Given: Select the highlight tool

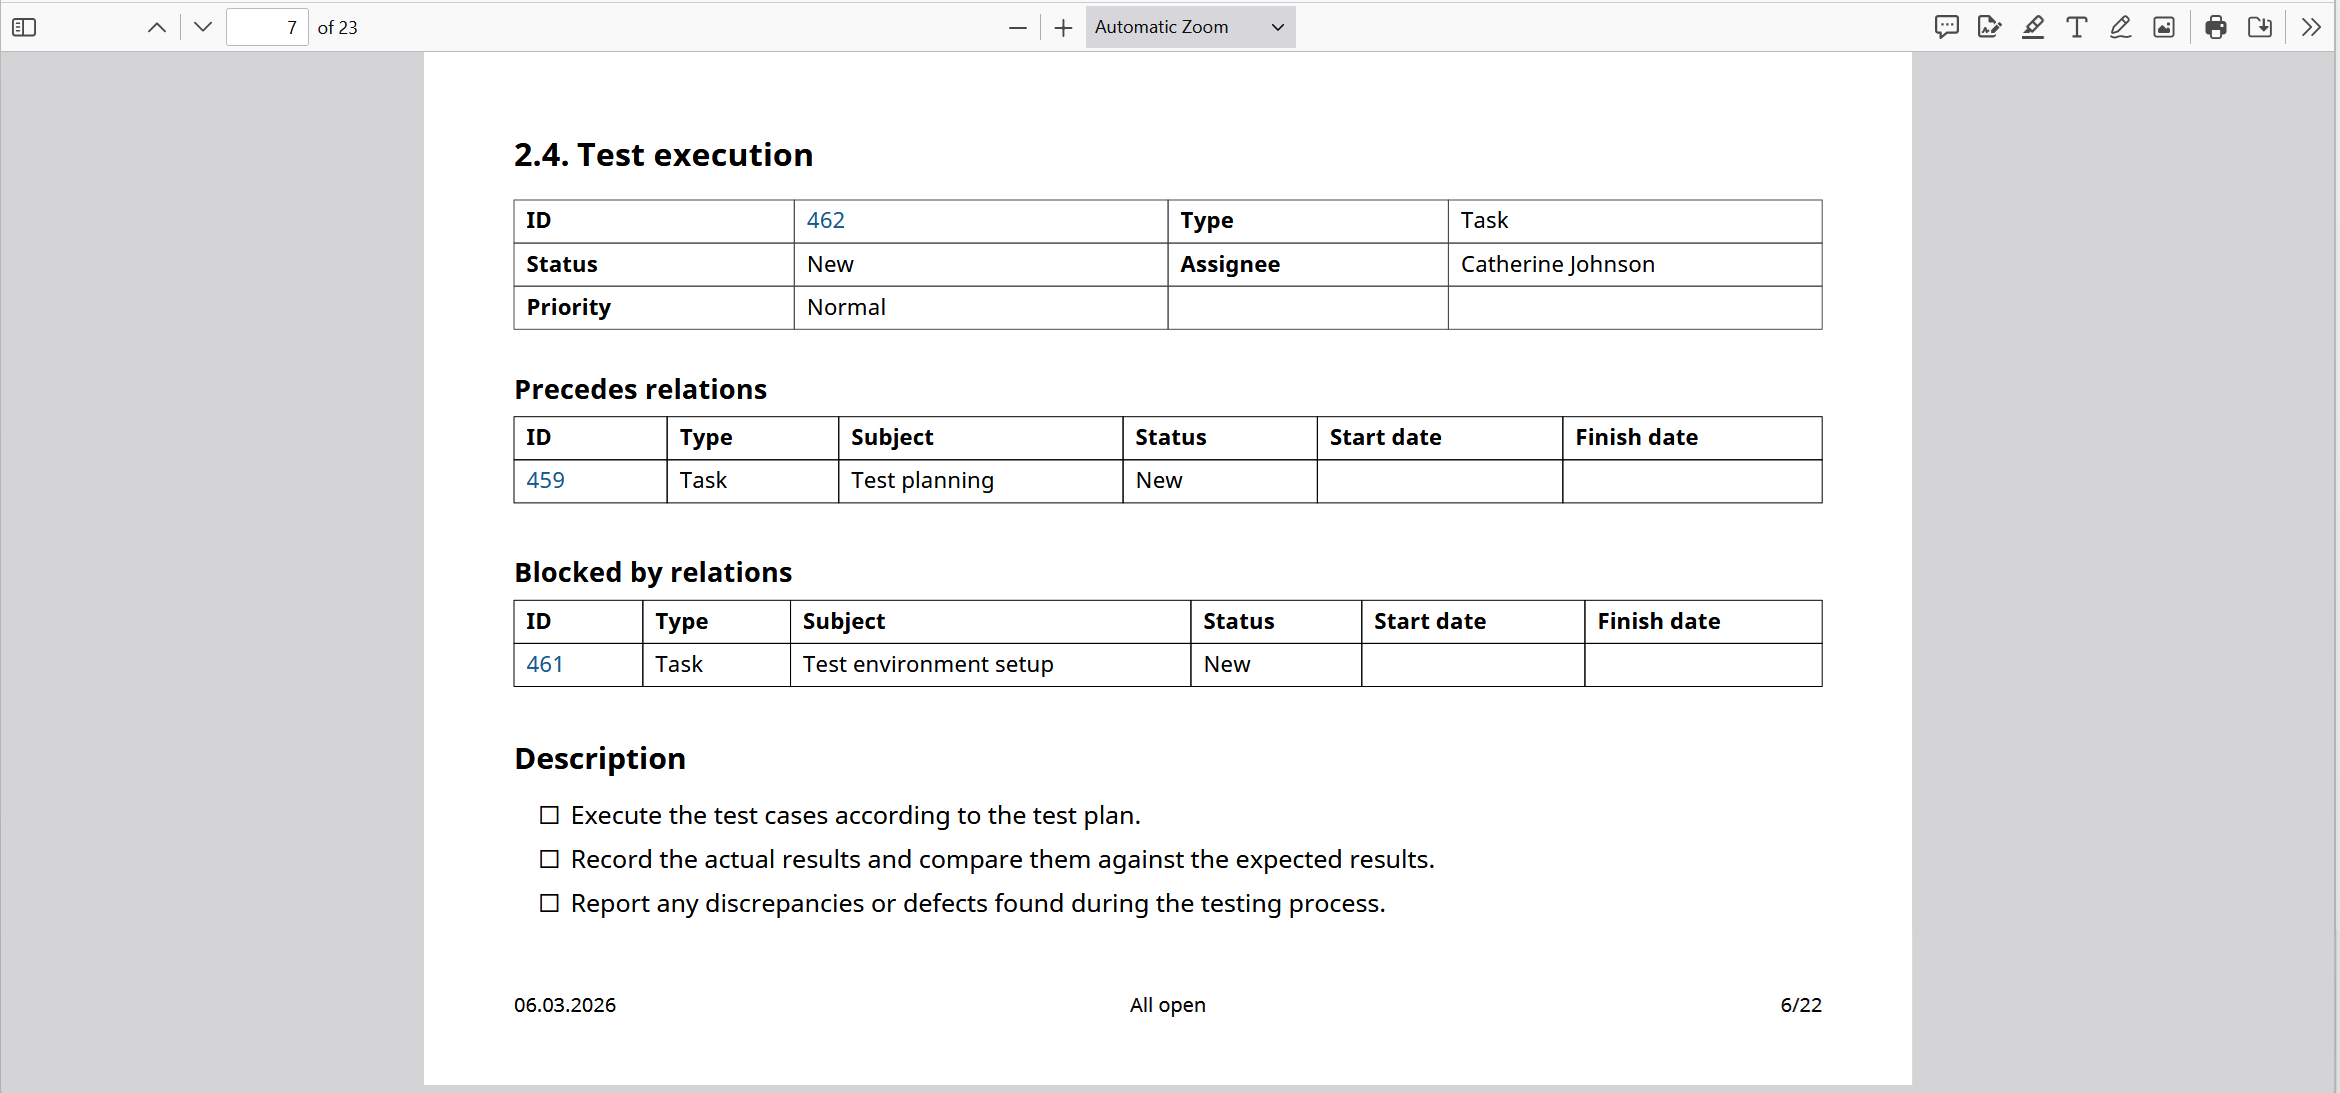Looking at the screenshot, I should pos(2033,27).
